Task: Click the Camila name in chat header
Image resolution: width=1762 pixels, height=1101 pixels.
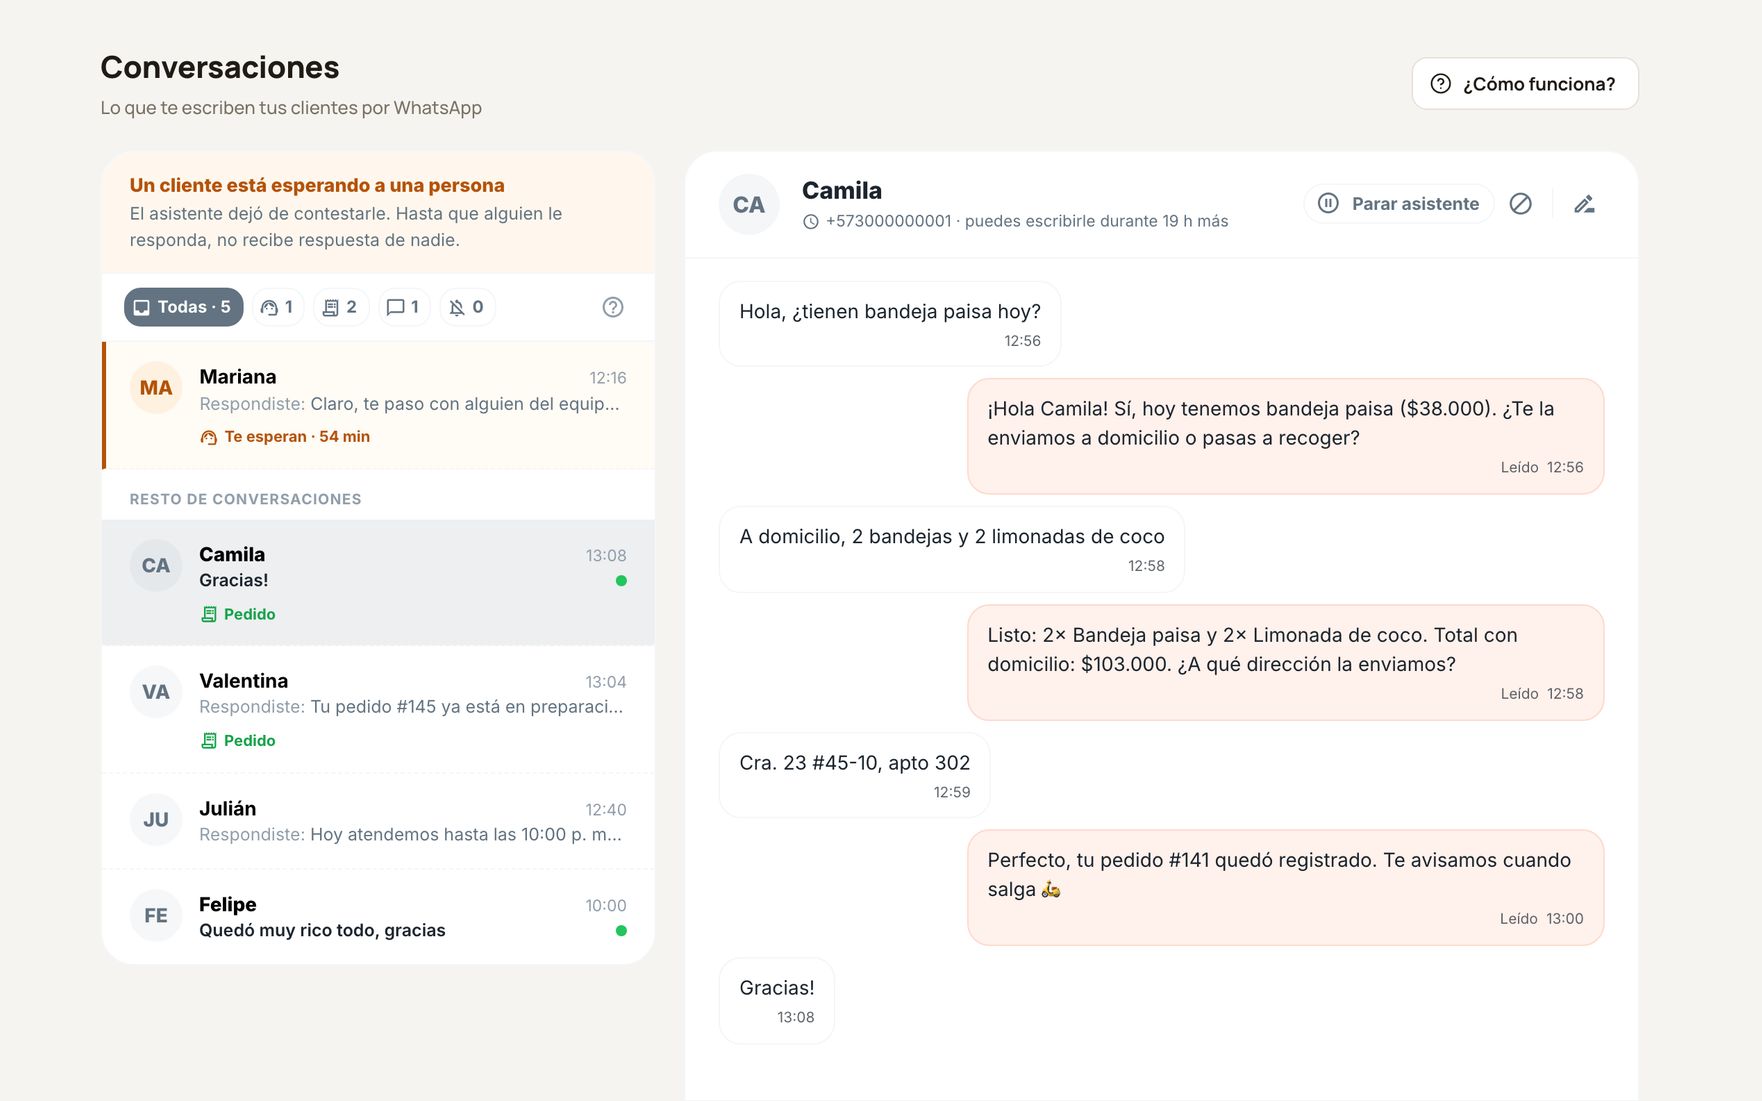Action: (x=842, y=191)
